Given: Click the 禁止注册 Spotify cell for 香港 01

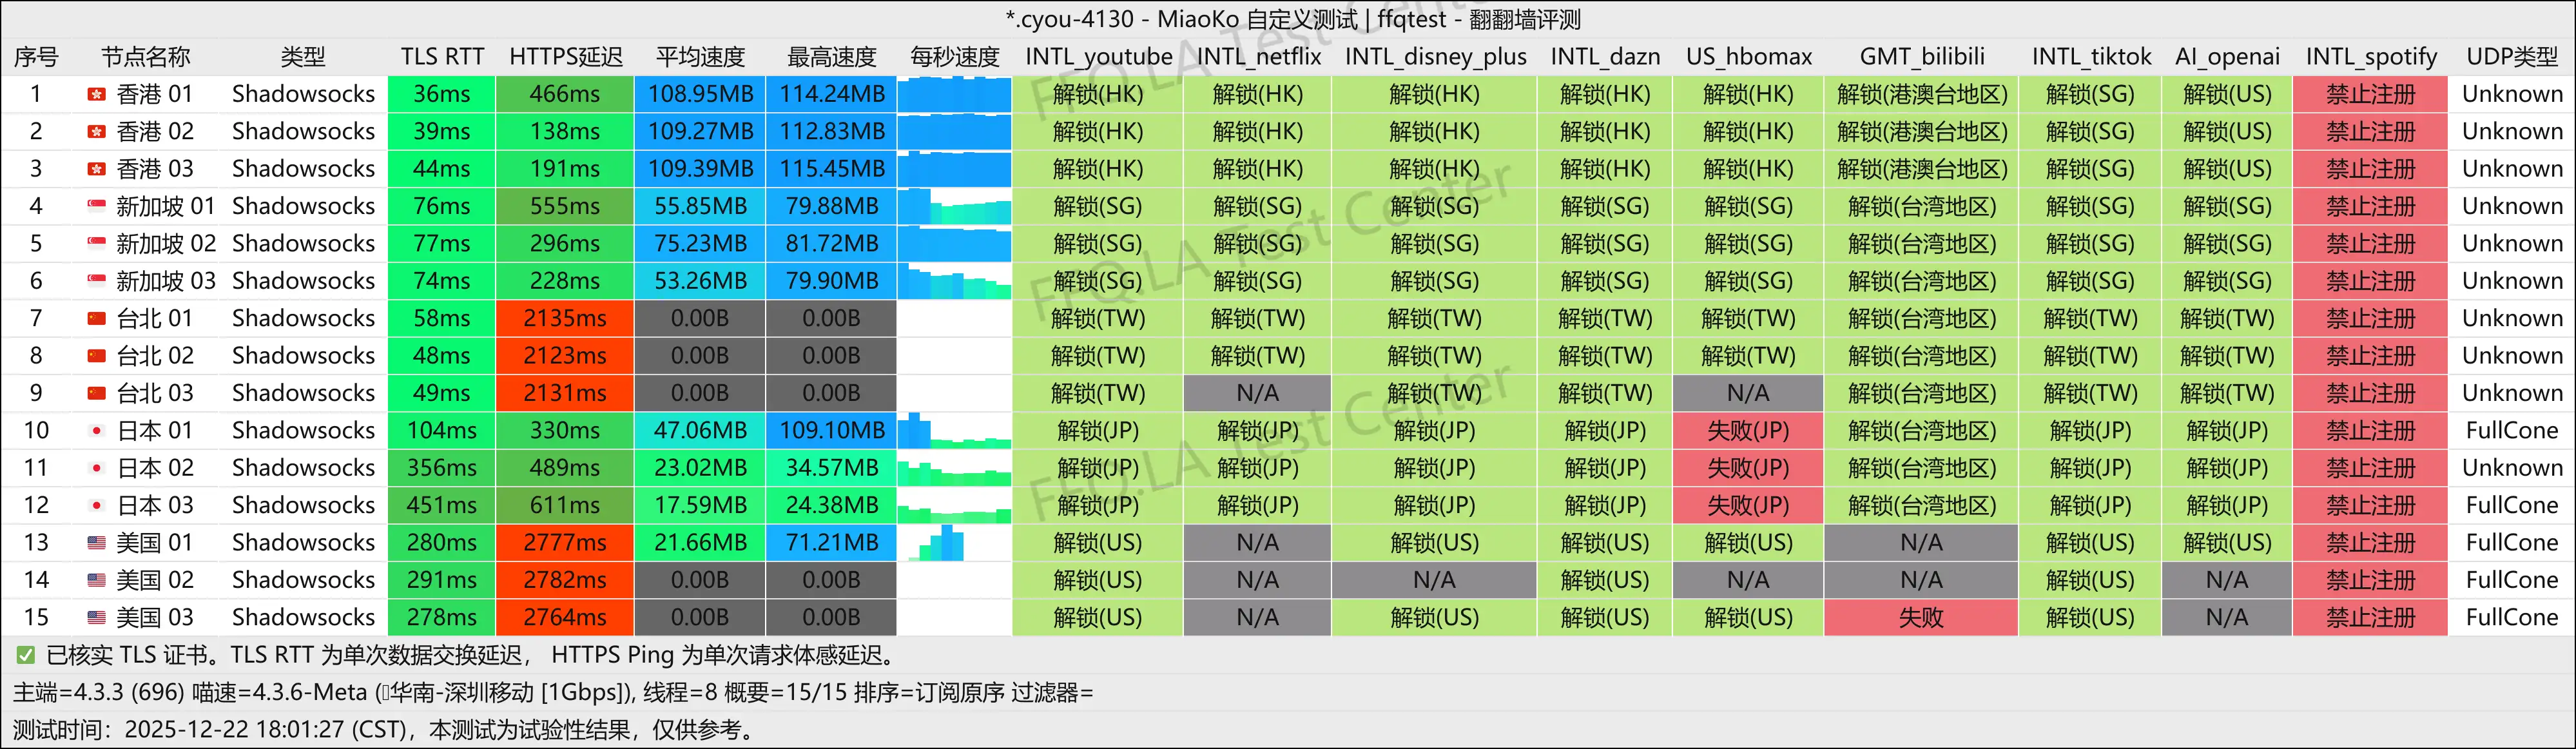Looking at the screenshot, I should [2371, 94].
